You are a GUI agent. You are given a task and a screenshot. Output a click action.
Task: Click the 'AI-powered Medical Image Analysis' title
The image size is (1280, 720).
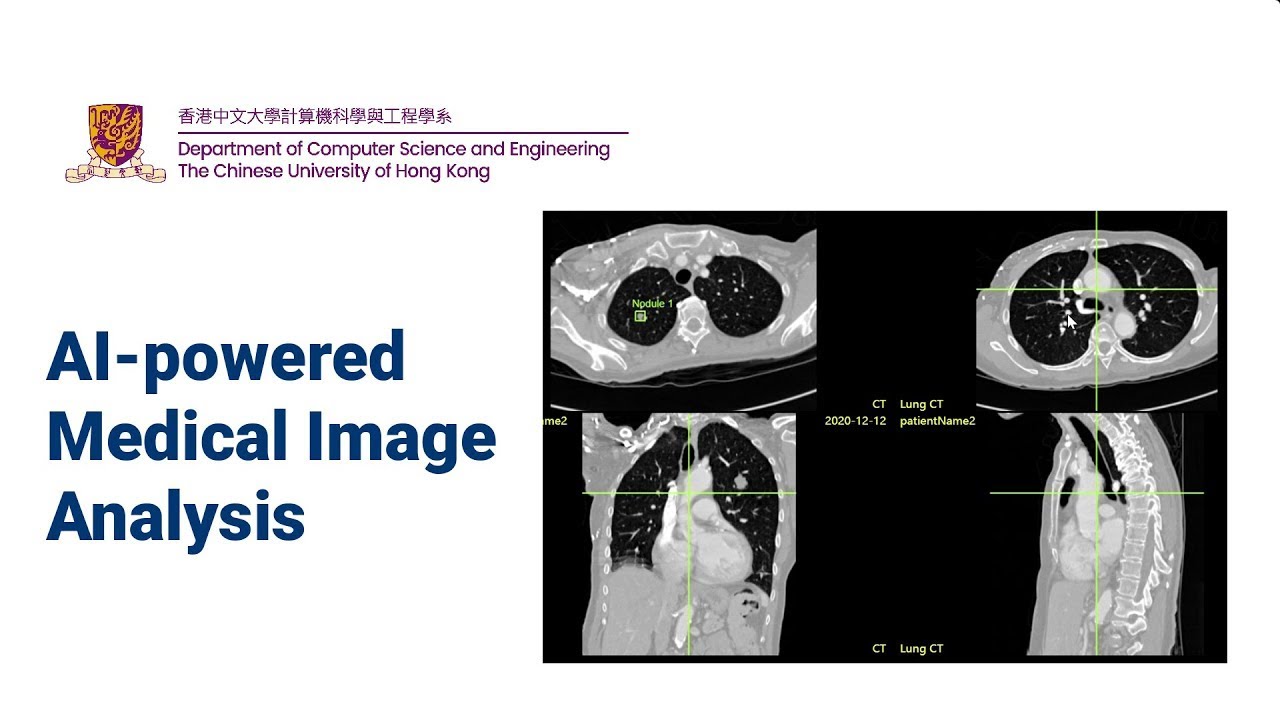point(271,437)
